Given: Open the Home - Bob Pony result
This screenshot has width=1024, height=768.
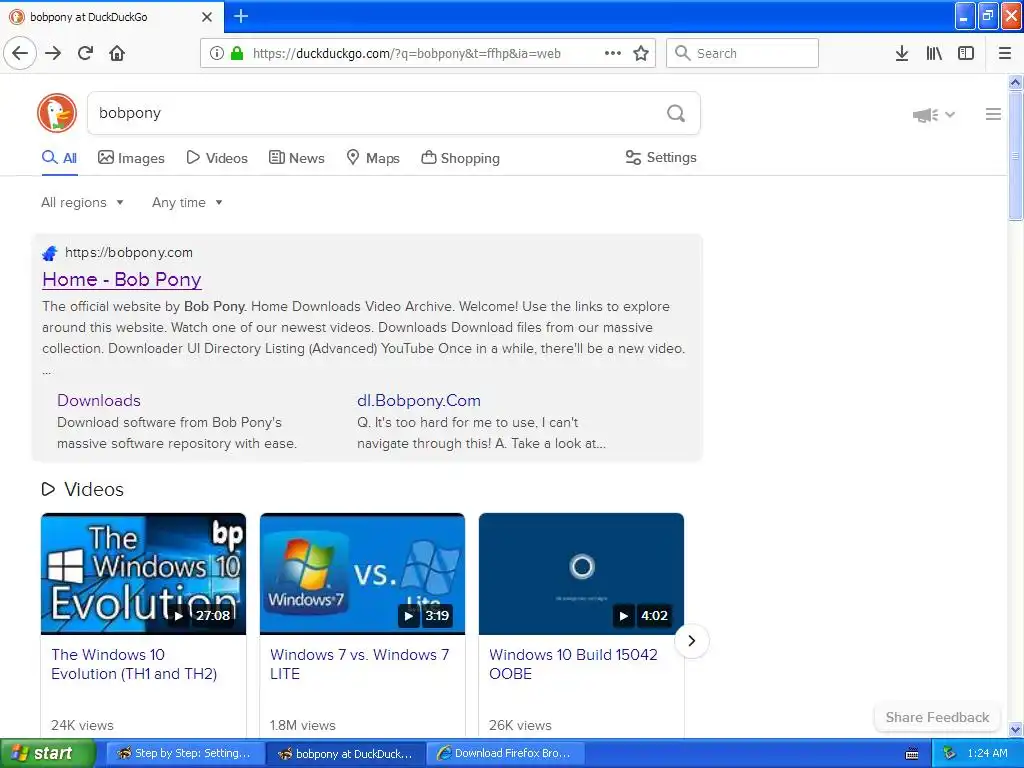Looking at the screenshot, I should pos(121,280).
